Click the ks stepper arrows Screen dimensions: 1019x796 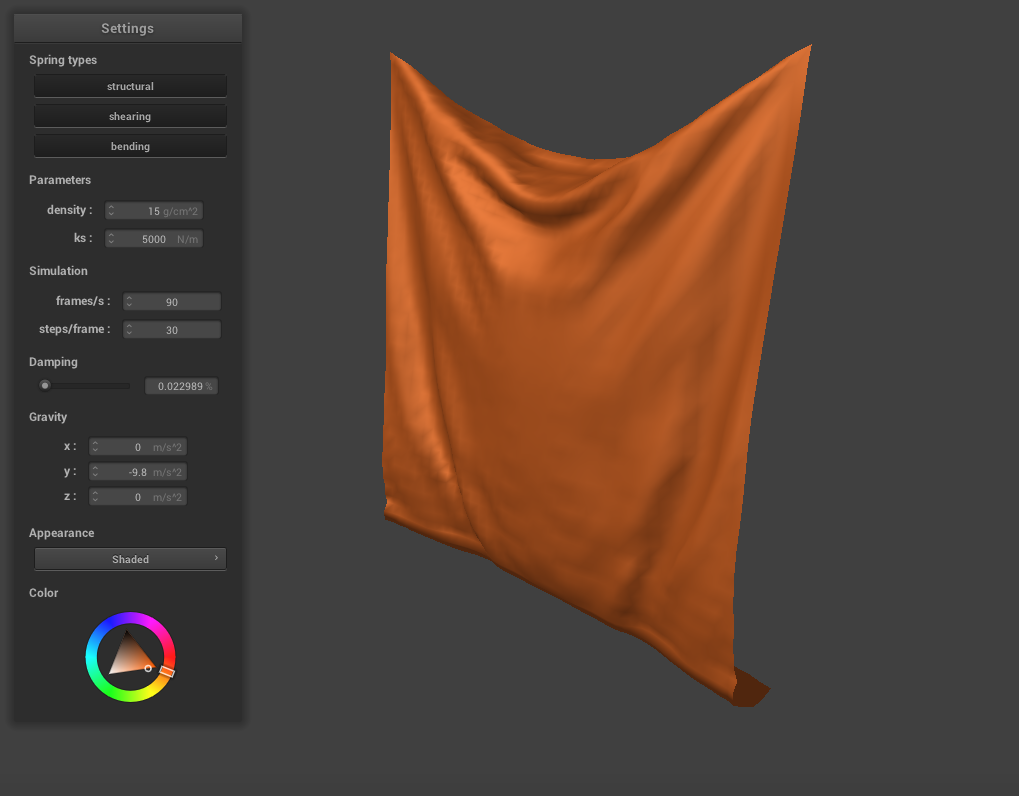(x=111, y=239)
